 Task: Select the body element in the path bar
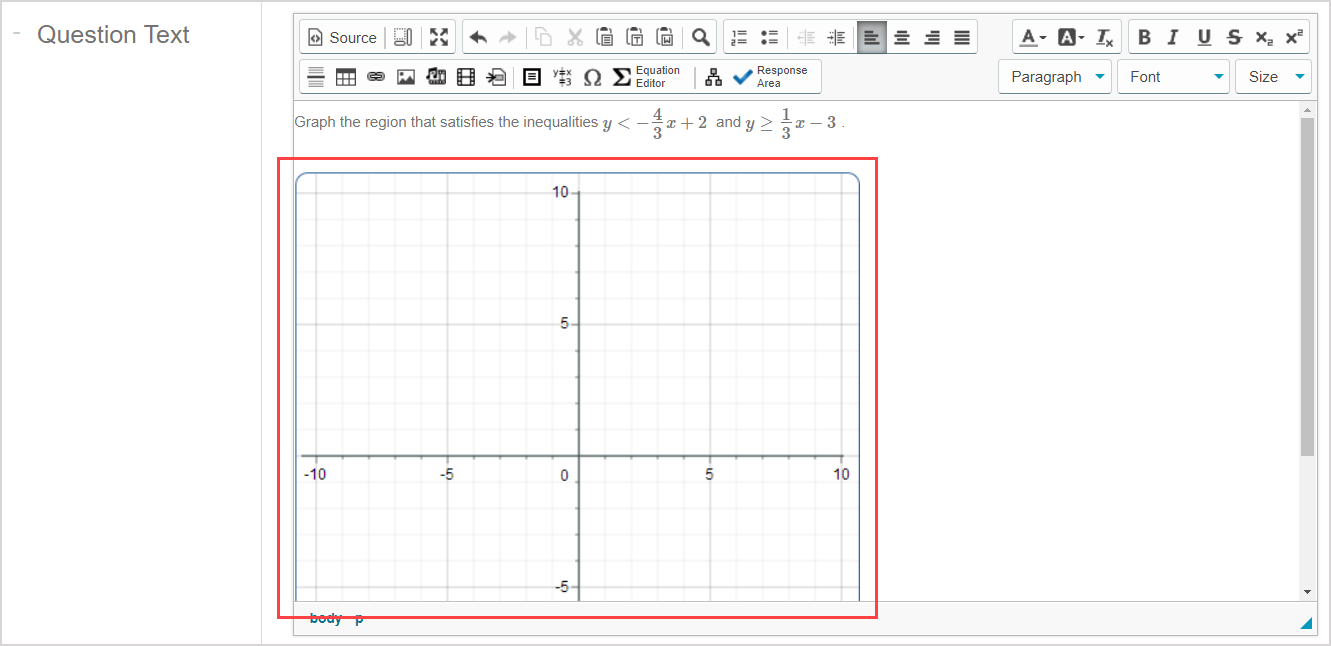[325, 618]
